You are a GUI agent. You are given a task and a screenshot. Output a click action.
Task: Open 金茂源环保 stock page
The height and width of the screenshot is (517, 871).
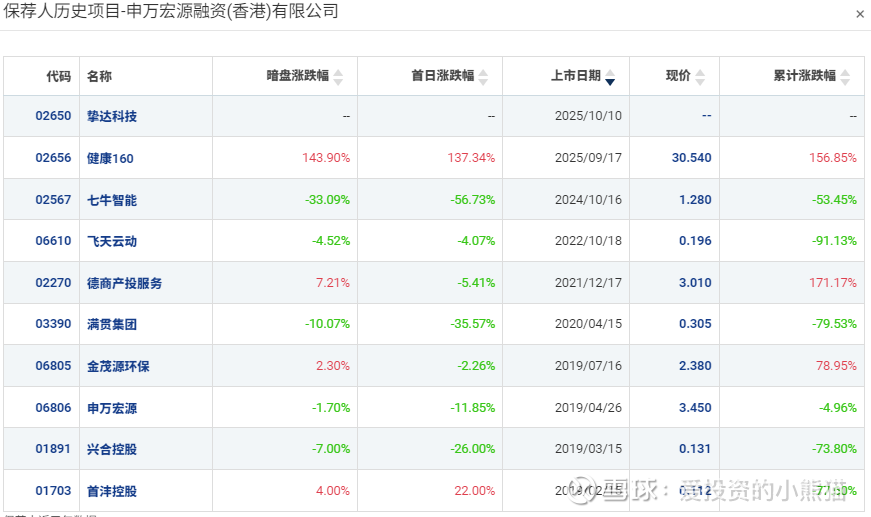pos(118,366)
